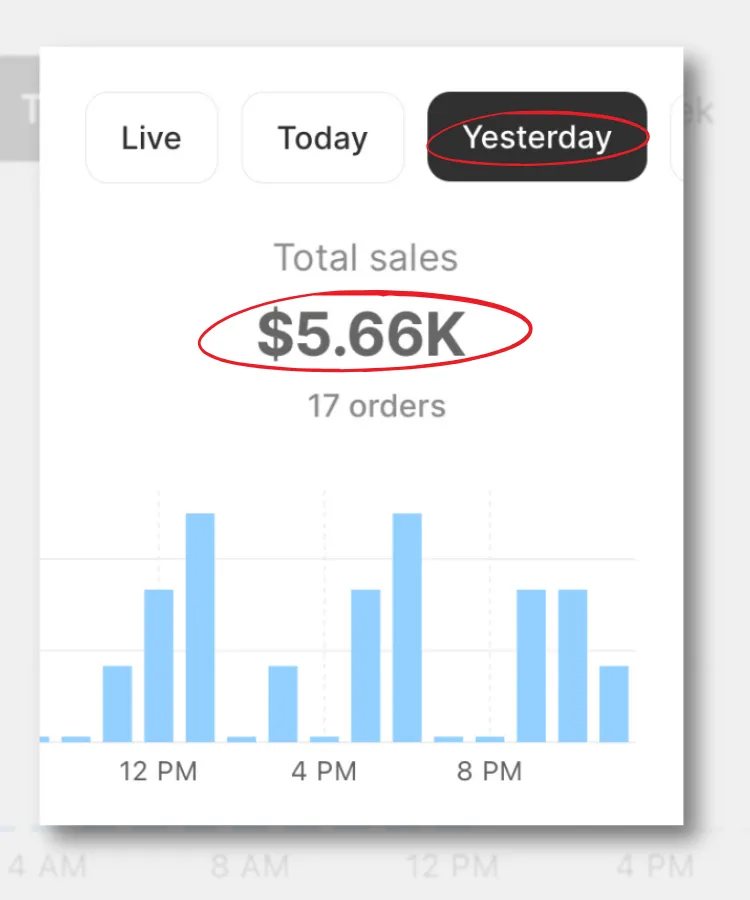Click the short bar just before 12 PM
750x900 pixels.
click(117, 703)
